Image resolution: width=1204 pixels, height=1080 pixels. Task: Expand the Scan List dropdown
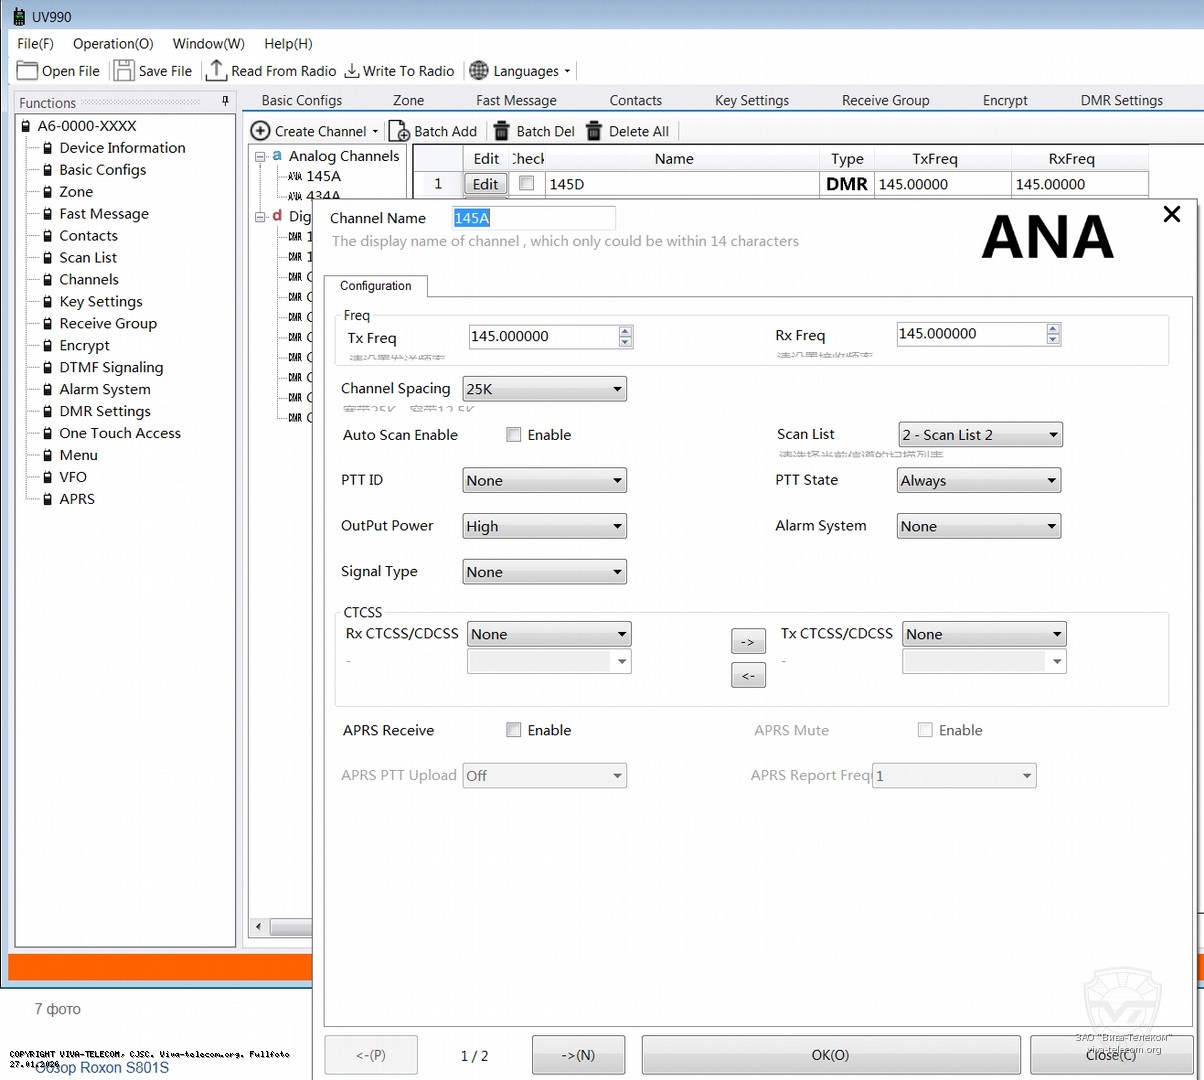[980, 435]
